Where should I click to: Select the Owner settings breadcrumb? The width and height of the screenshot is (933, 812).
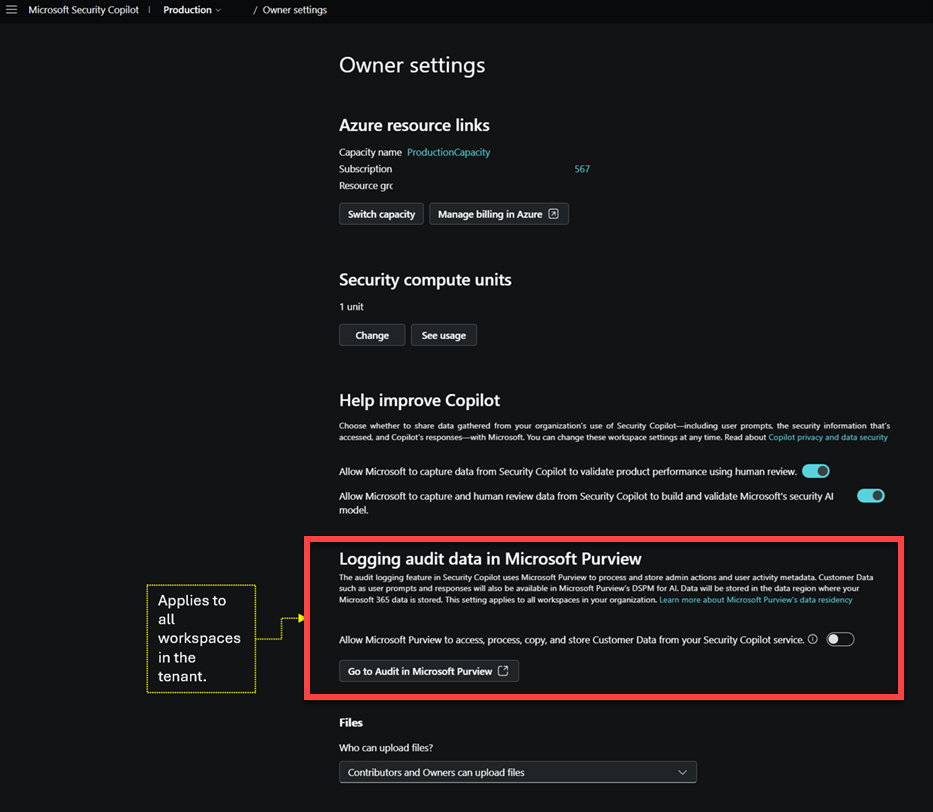[295, 10]
